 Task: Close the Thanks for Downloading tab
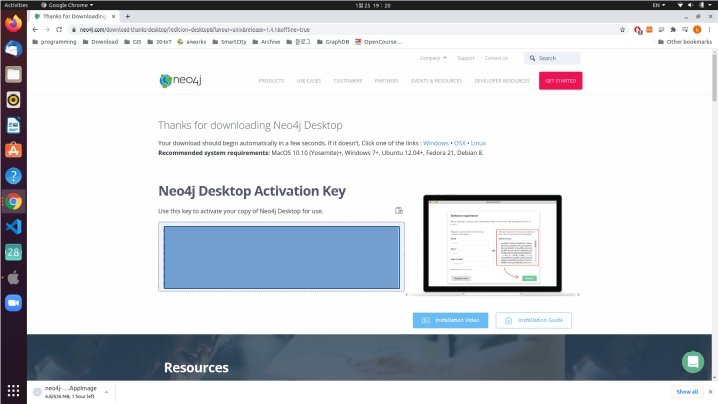[x=114, y=16]
